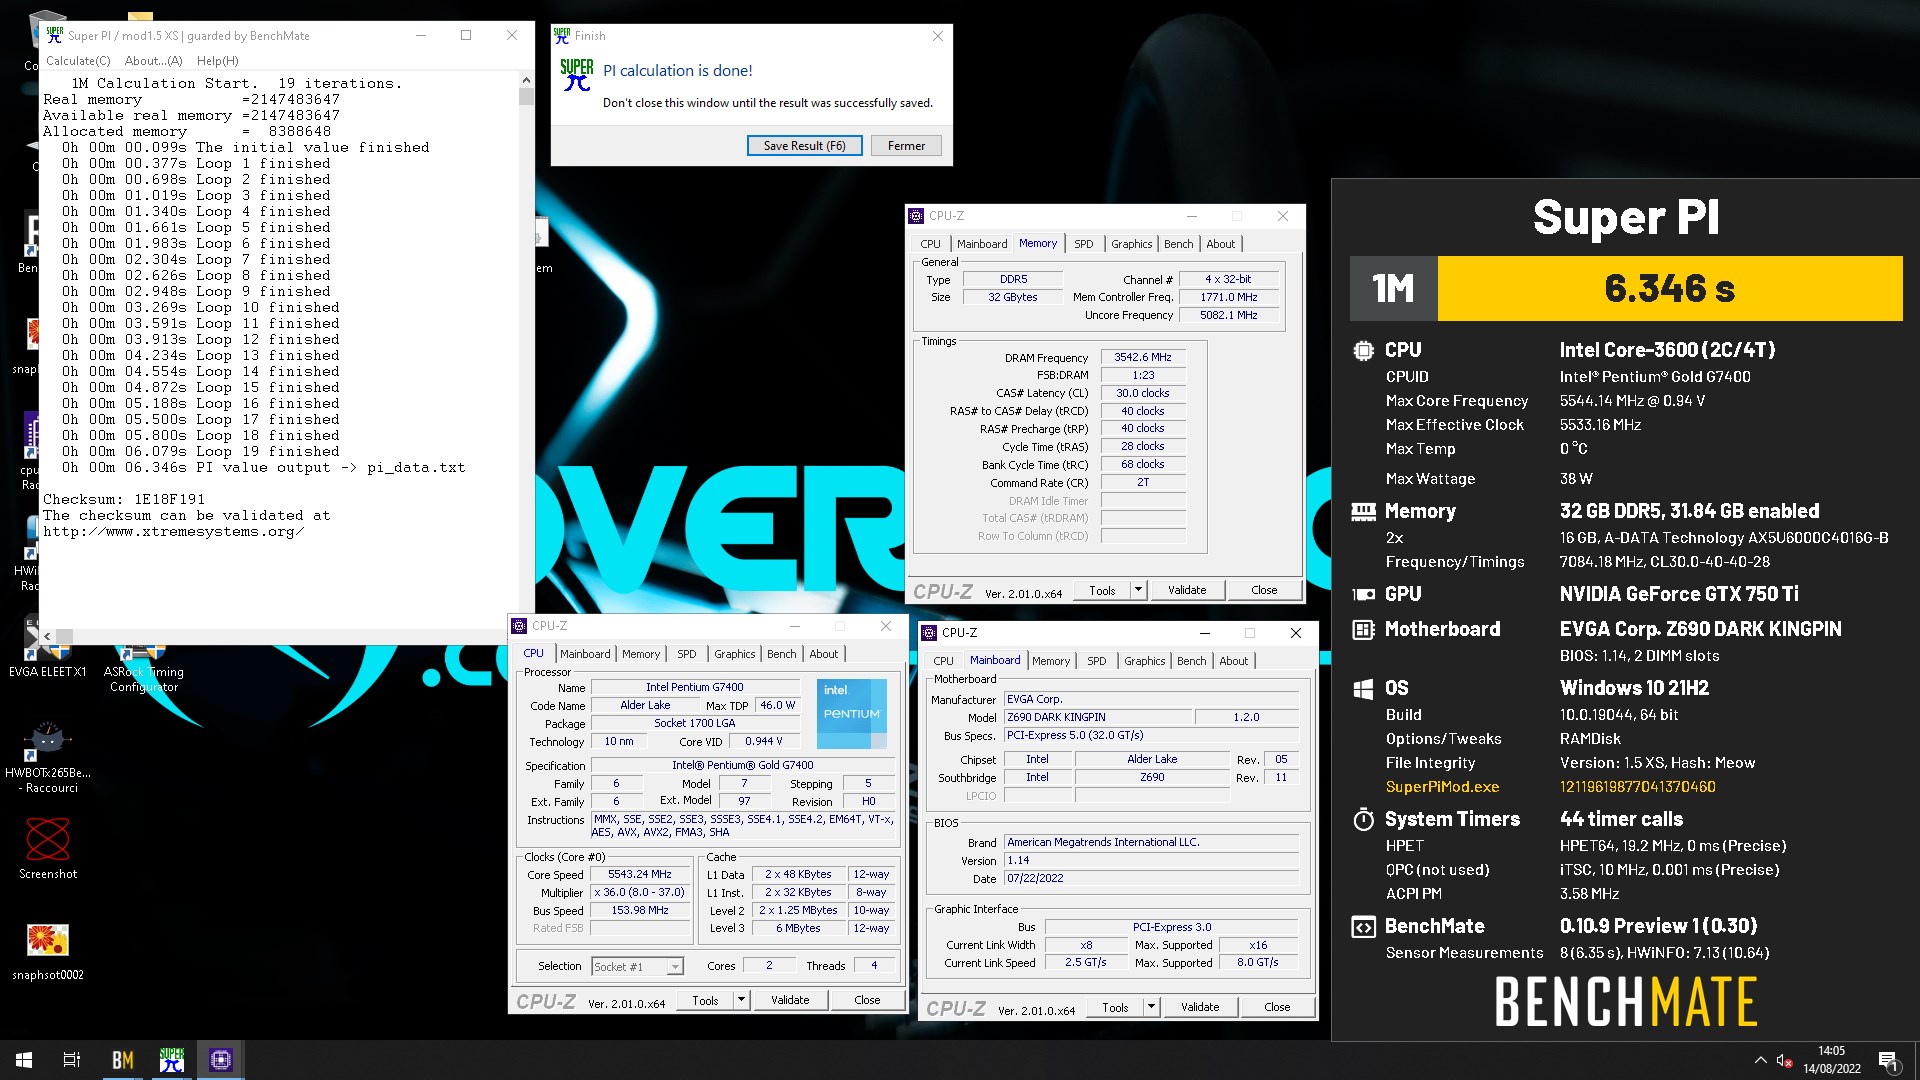1920x1080 pixels.
Task: Click the muted volume tray icon
Action: pyautogui.click(x=1784, y=1060)
